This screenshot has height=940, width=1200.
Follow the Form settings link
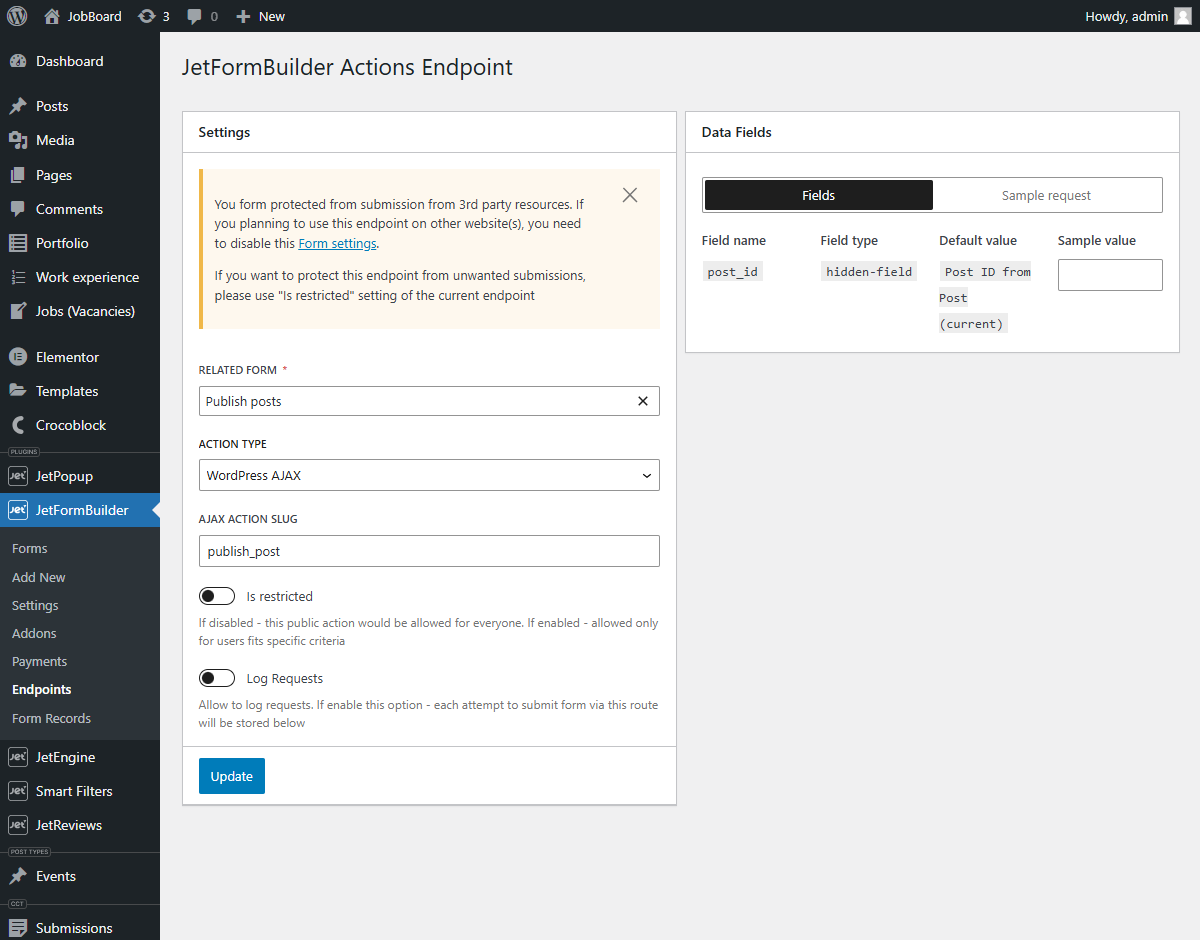coord(337,243)
